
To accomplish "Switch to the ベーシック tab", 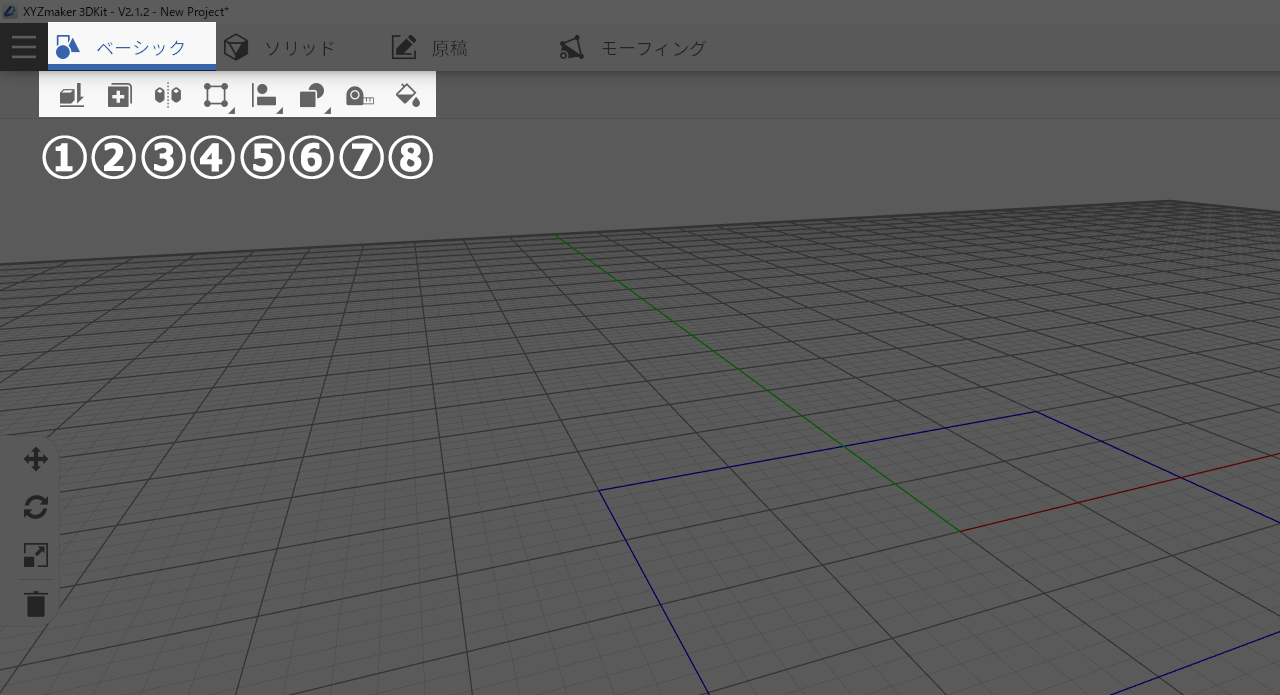I will pyautogui.click(x=132, y=47).
